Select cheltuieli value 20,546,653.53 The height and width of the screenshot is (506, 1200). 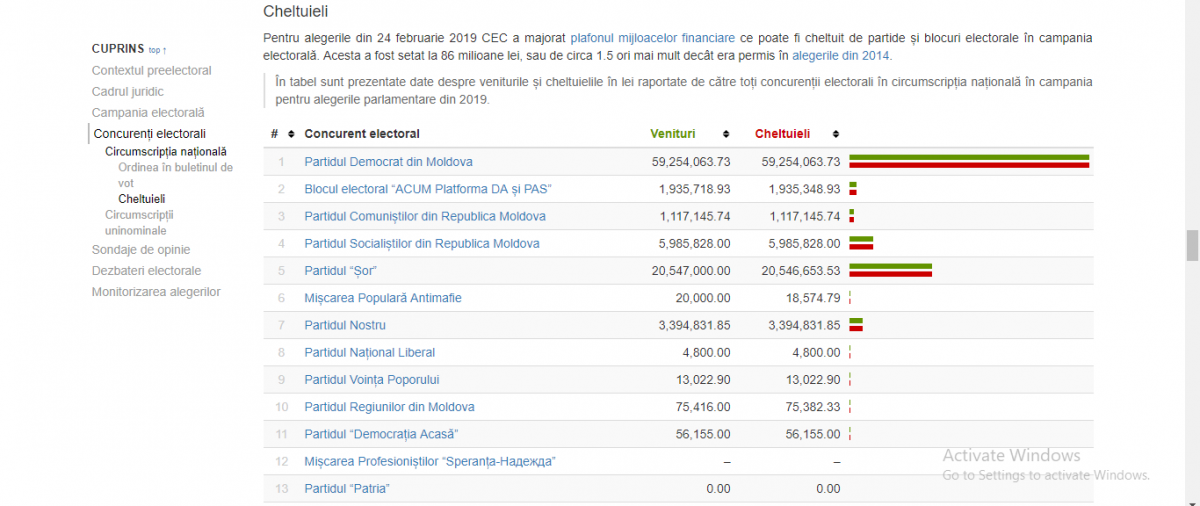(801, 271)
